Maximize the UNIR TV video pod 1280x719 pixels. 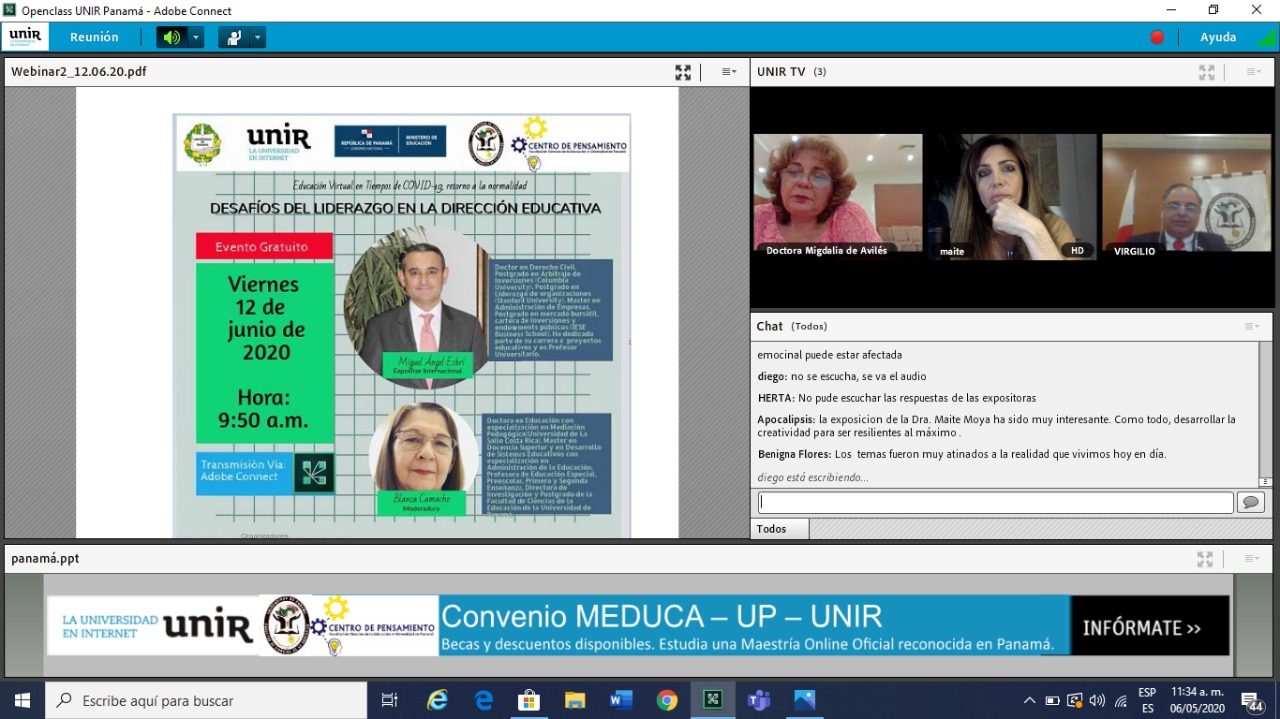1207,72
